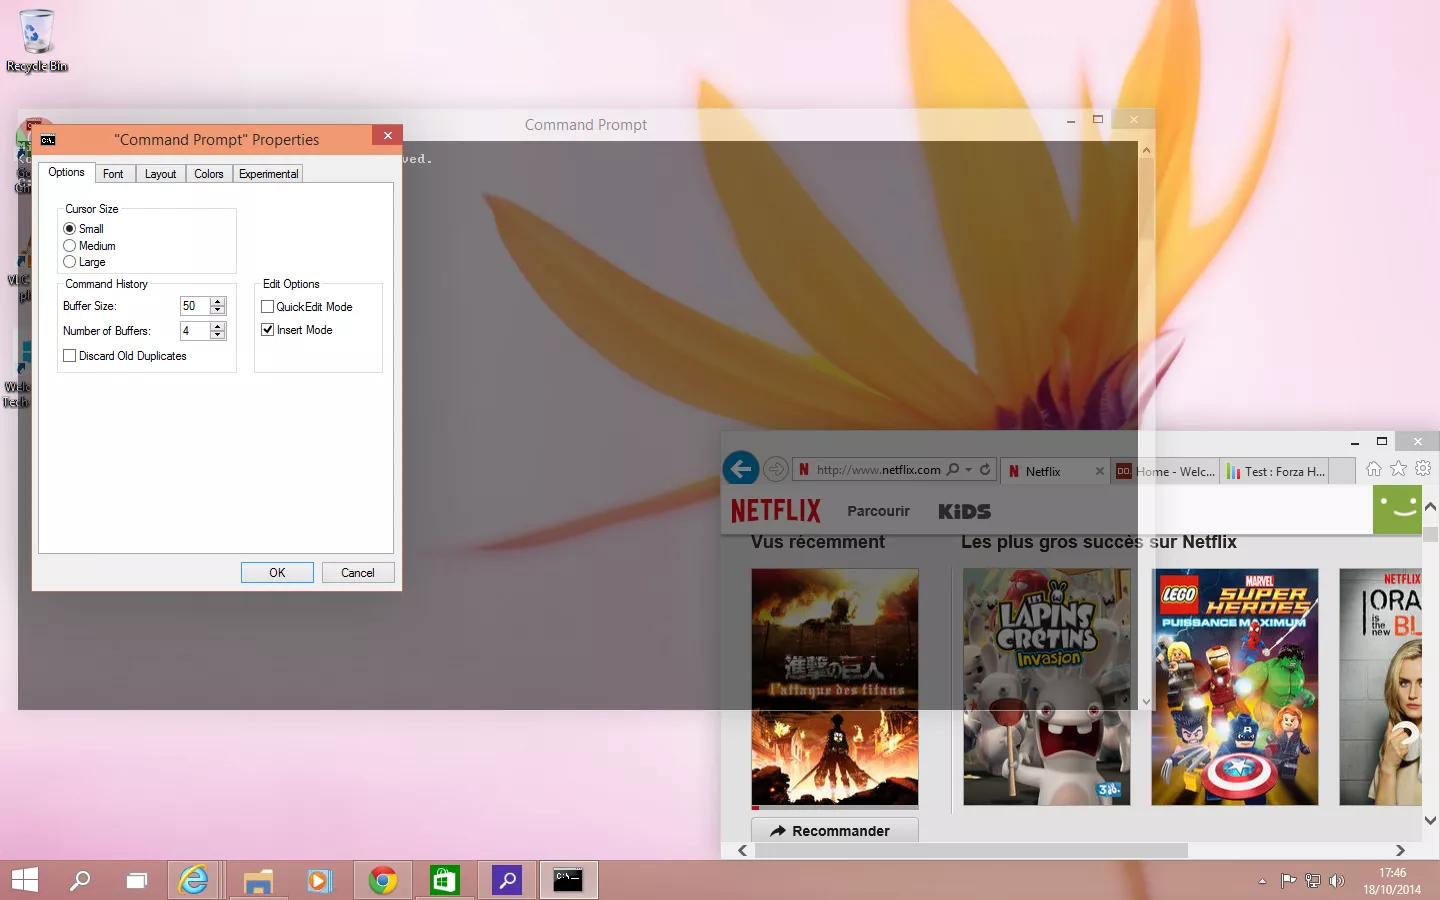This screenshot has width=1440, height=900.
Task: Open File Explorer from the taskbar
Action: pos(258,880)
